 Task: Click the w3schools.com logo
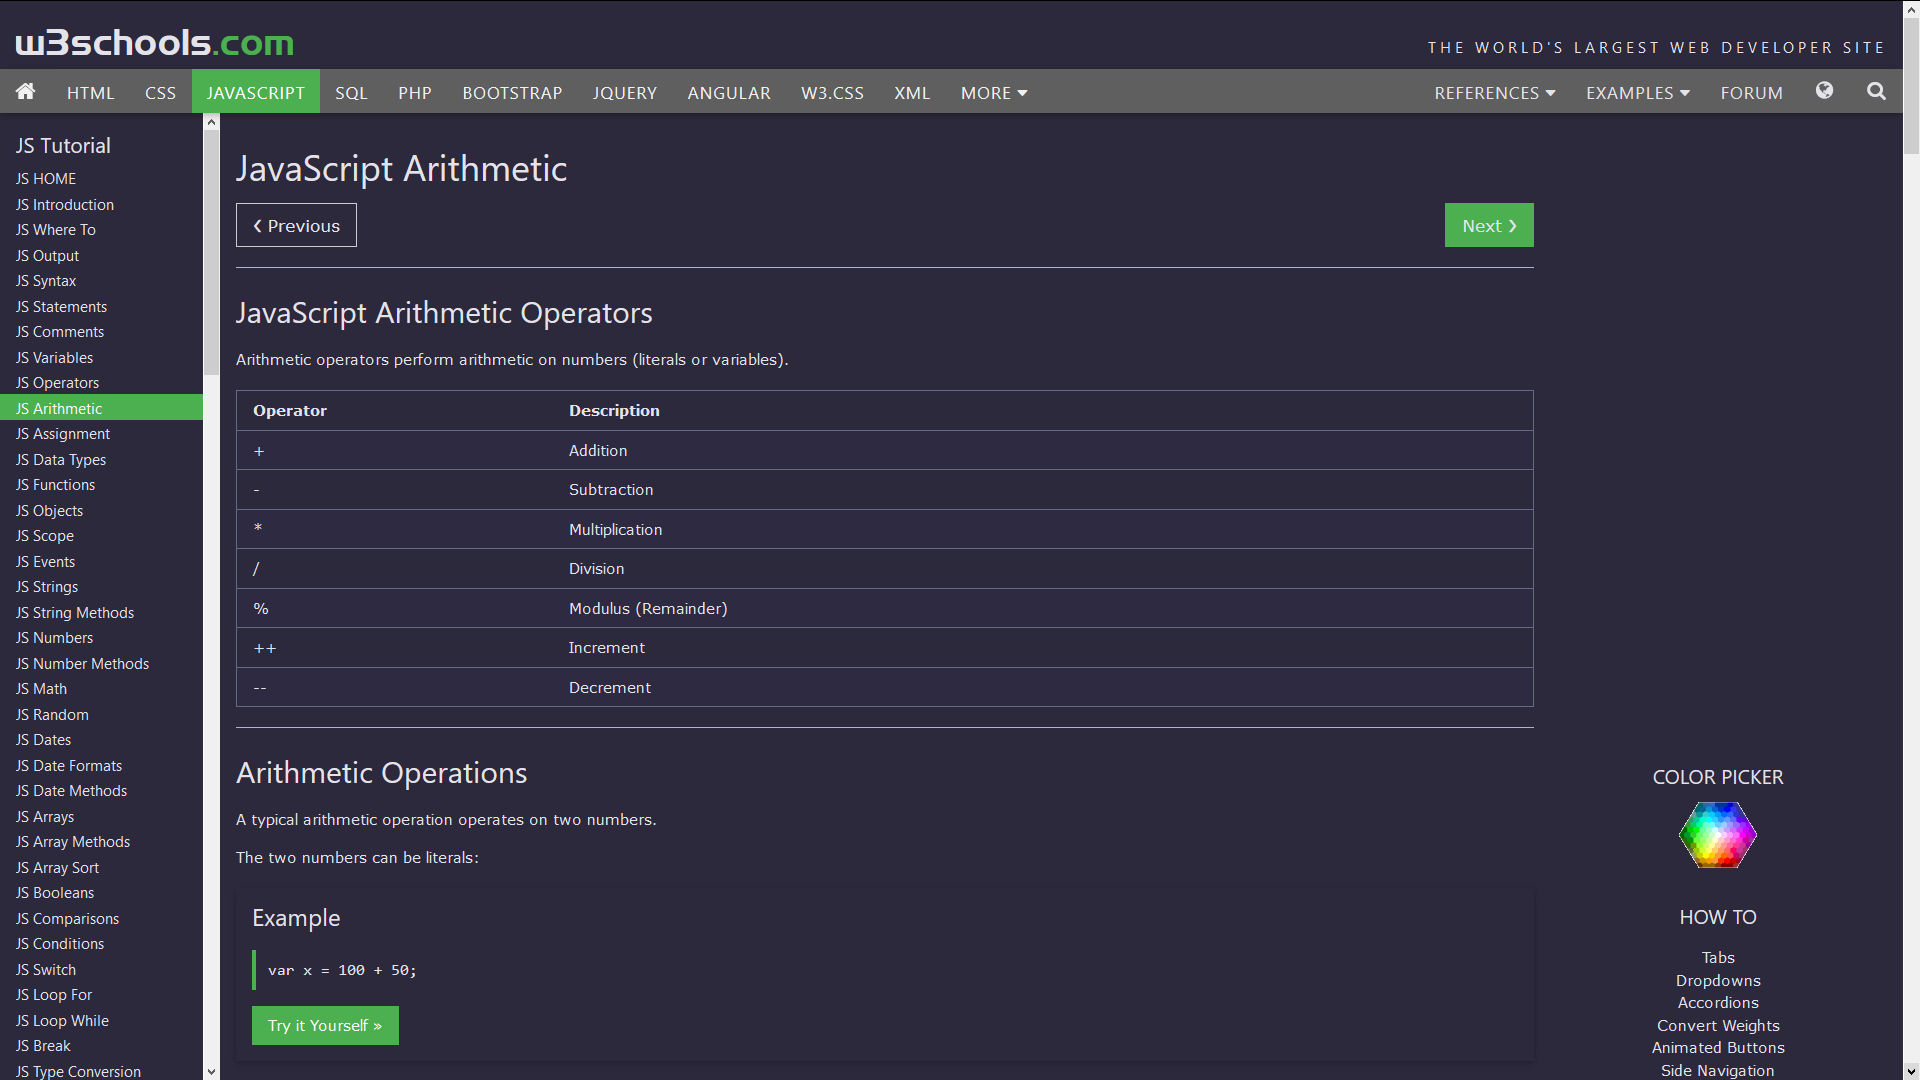point(153,42)
